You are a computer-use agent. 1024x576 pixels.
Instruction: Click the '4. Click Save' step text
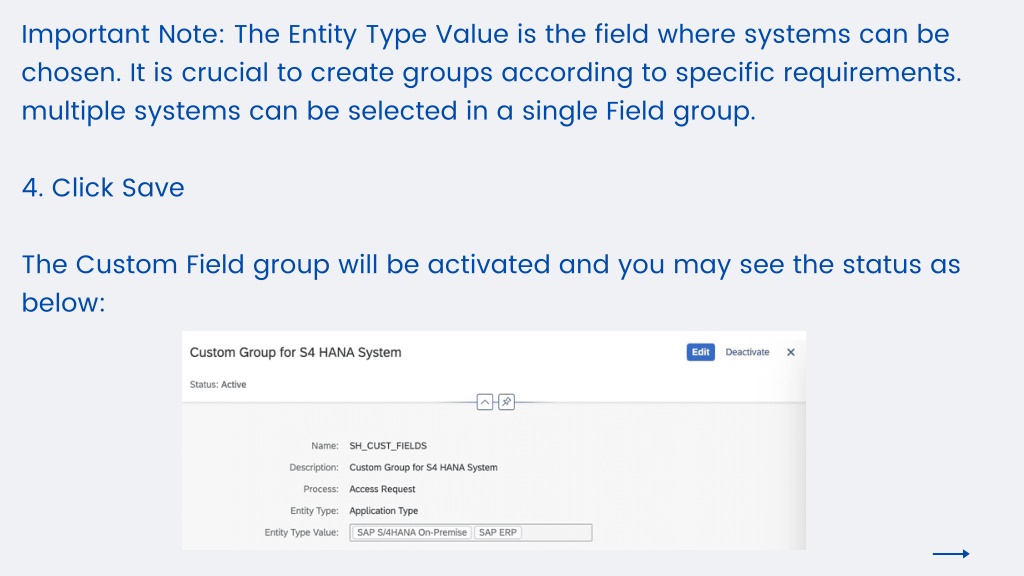point(103,188)
